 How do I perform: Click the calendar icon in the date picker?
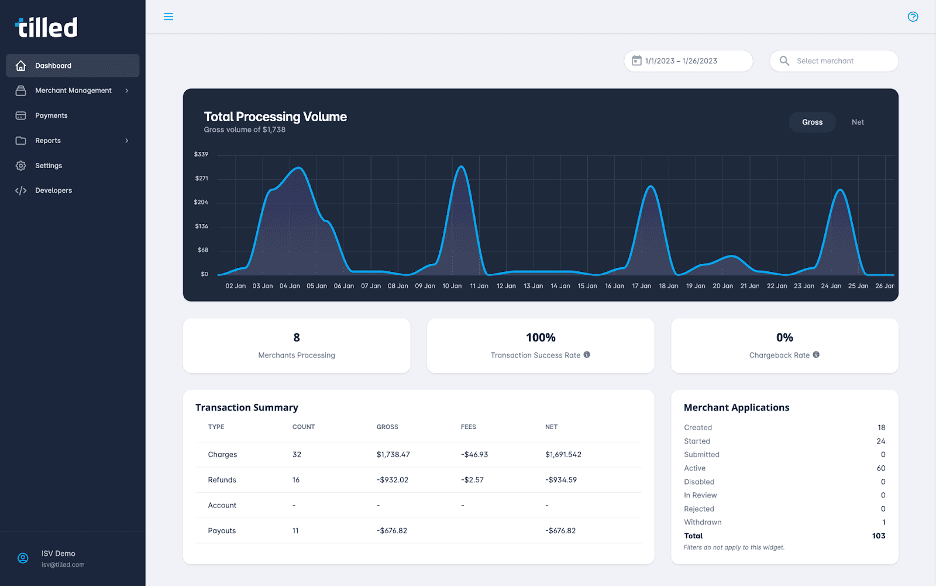click(637, 60)
